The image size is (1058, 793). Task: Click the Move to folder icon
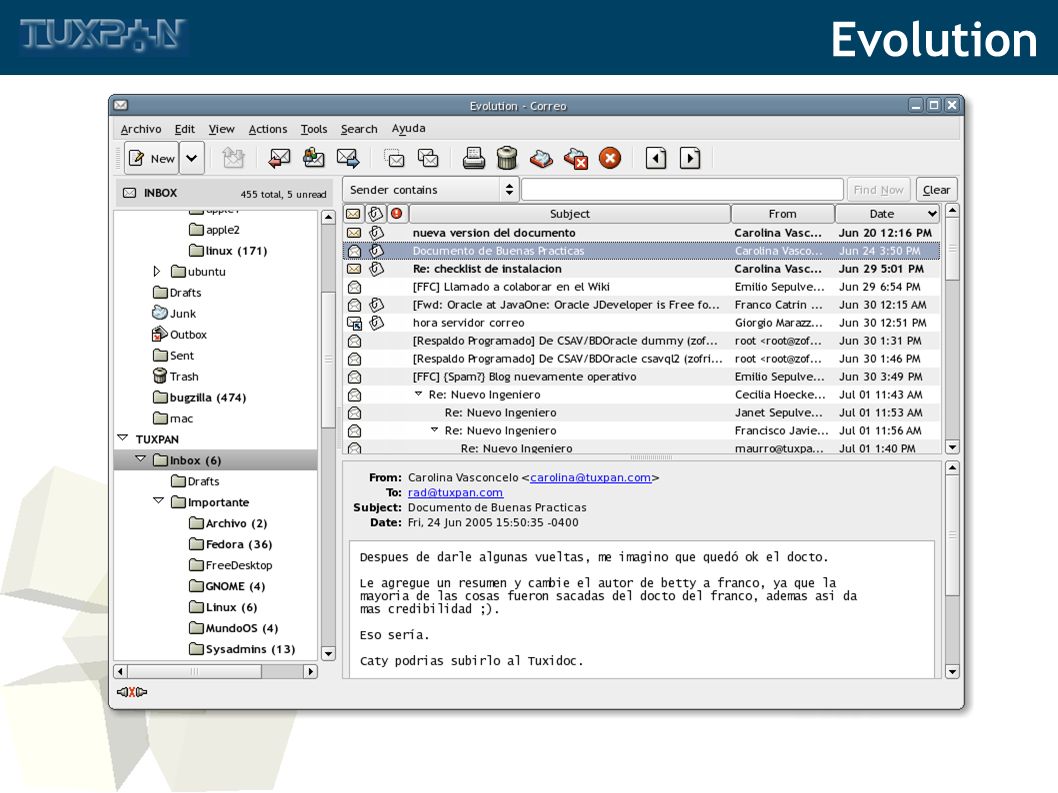tap(394, 159)
